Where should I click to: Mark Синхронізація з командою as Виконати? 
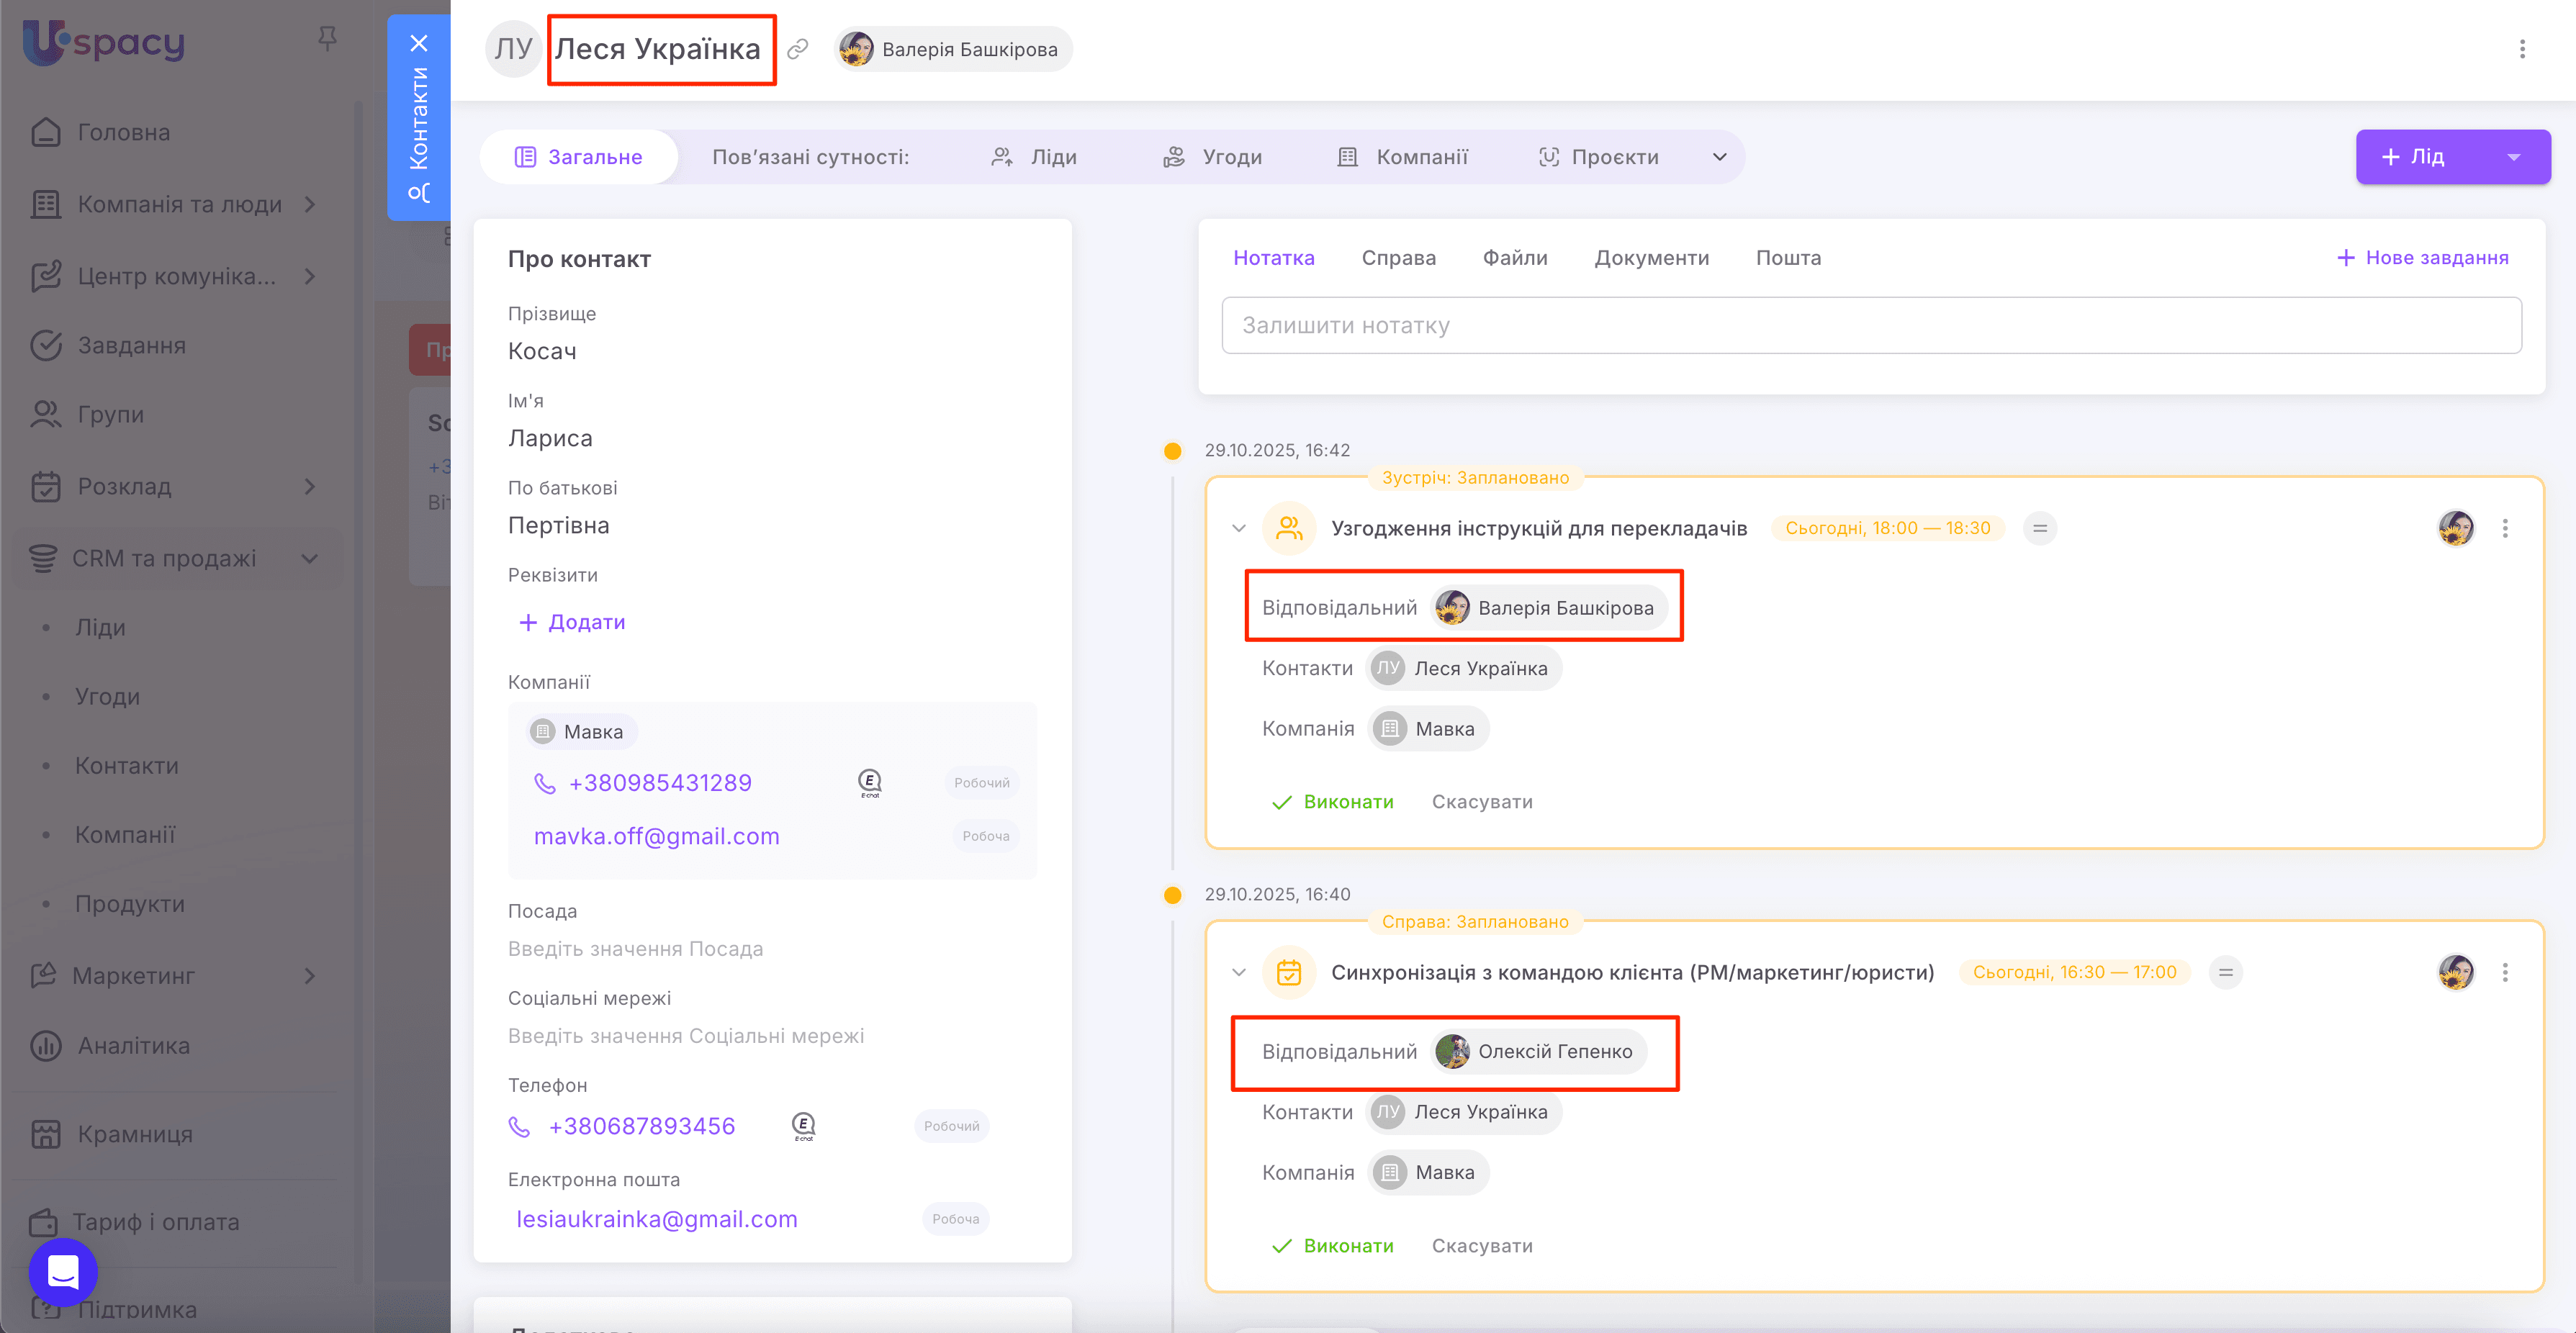tap(1332, 1246)
